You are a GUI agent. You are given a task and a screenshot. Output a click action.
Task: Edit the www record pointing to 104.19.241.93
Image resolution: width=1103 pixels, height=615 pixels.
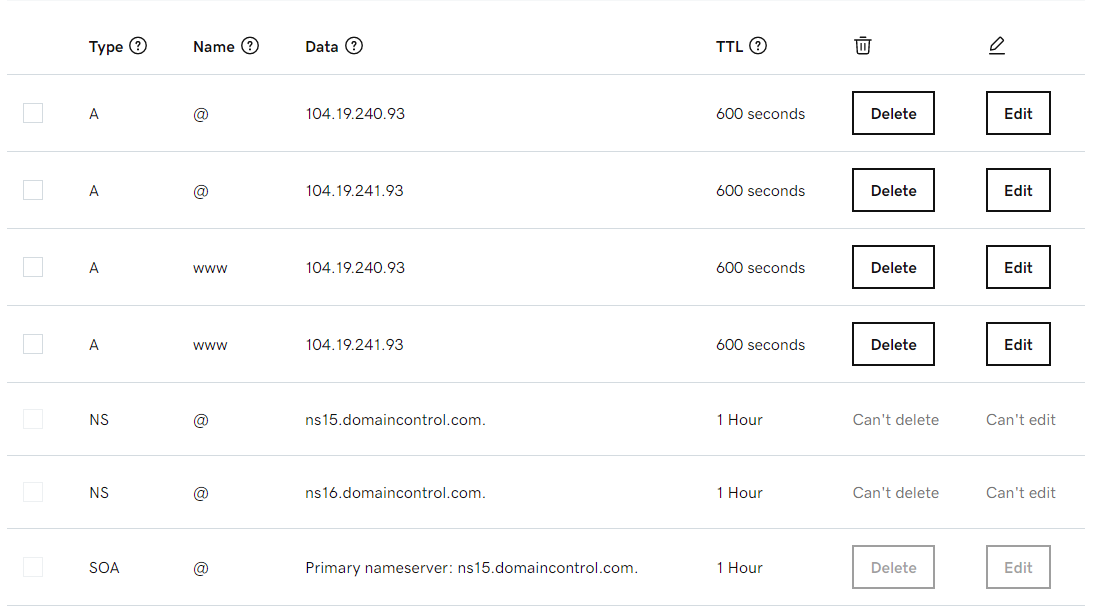(1018, 344)
